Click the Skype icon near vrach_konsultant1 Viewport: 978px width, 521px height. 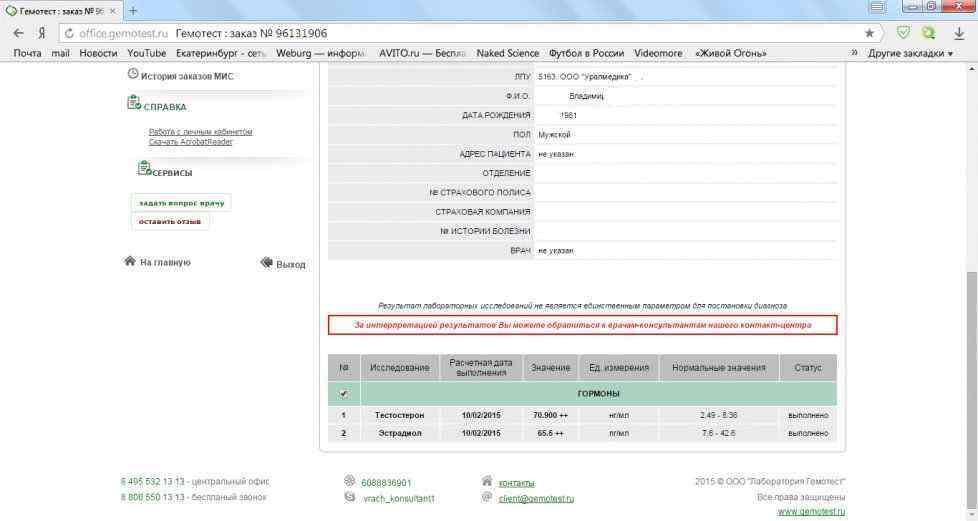(x=349, y=497)
